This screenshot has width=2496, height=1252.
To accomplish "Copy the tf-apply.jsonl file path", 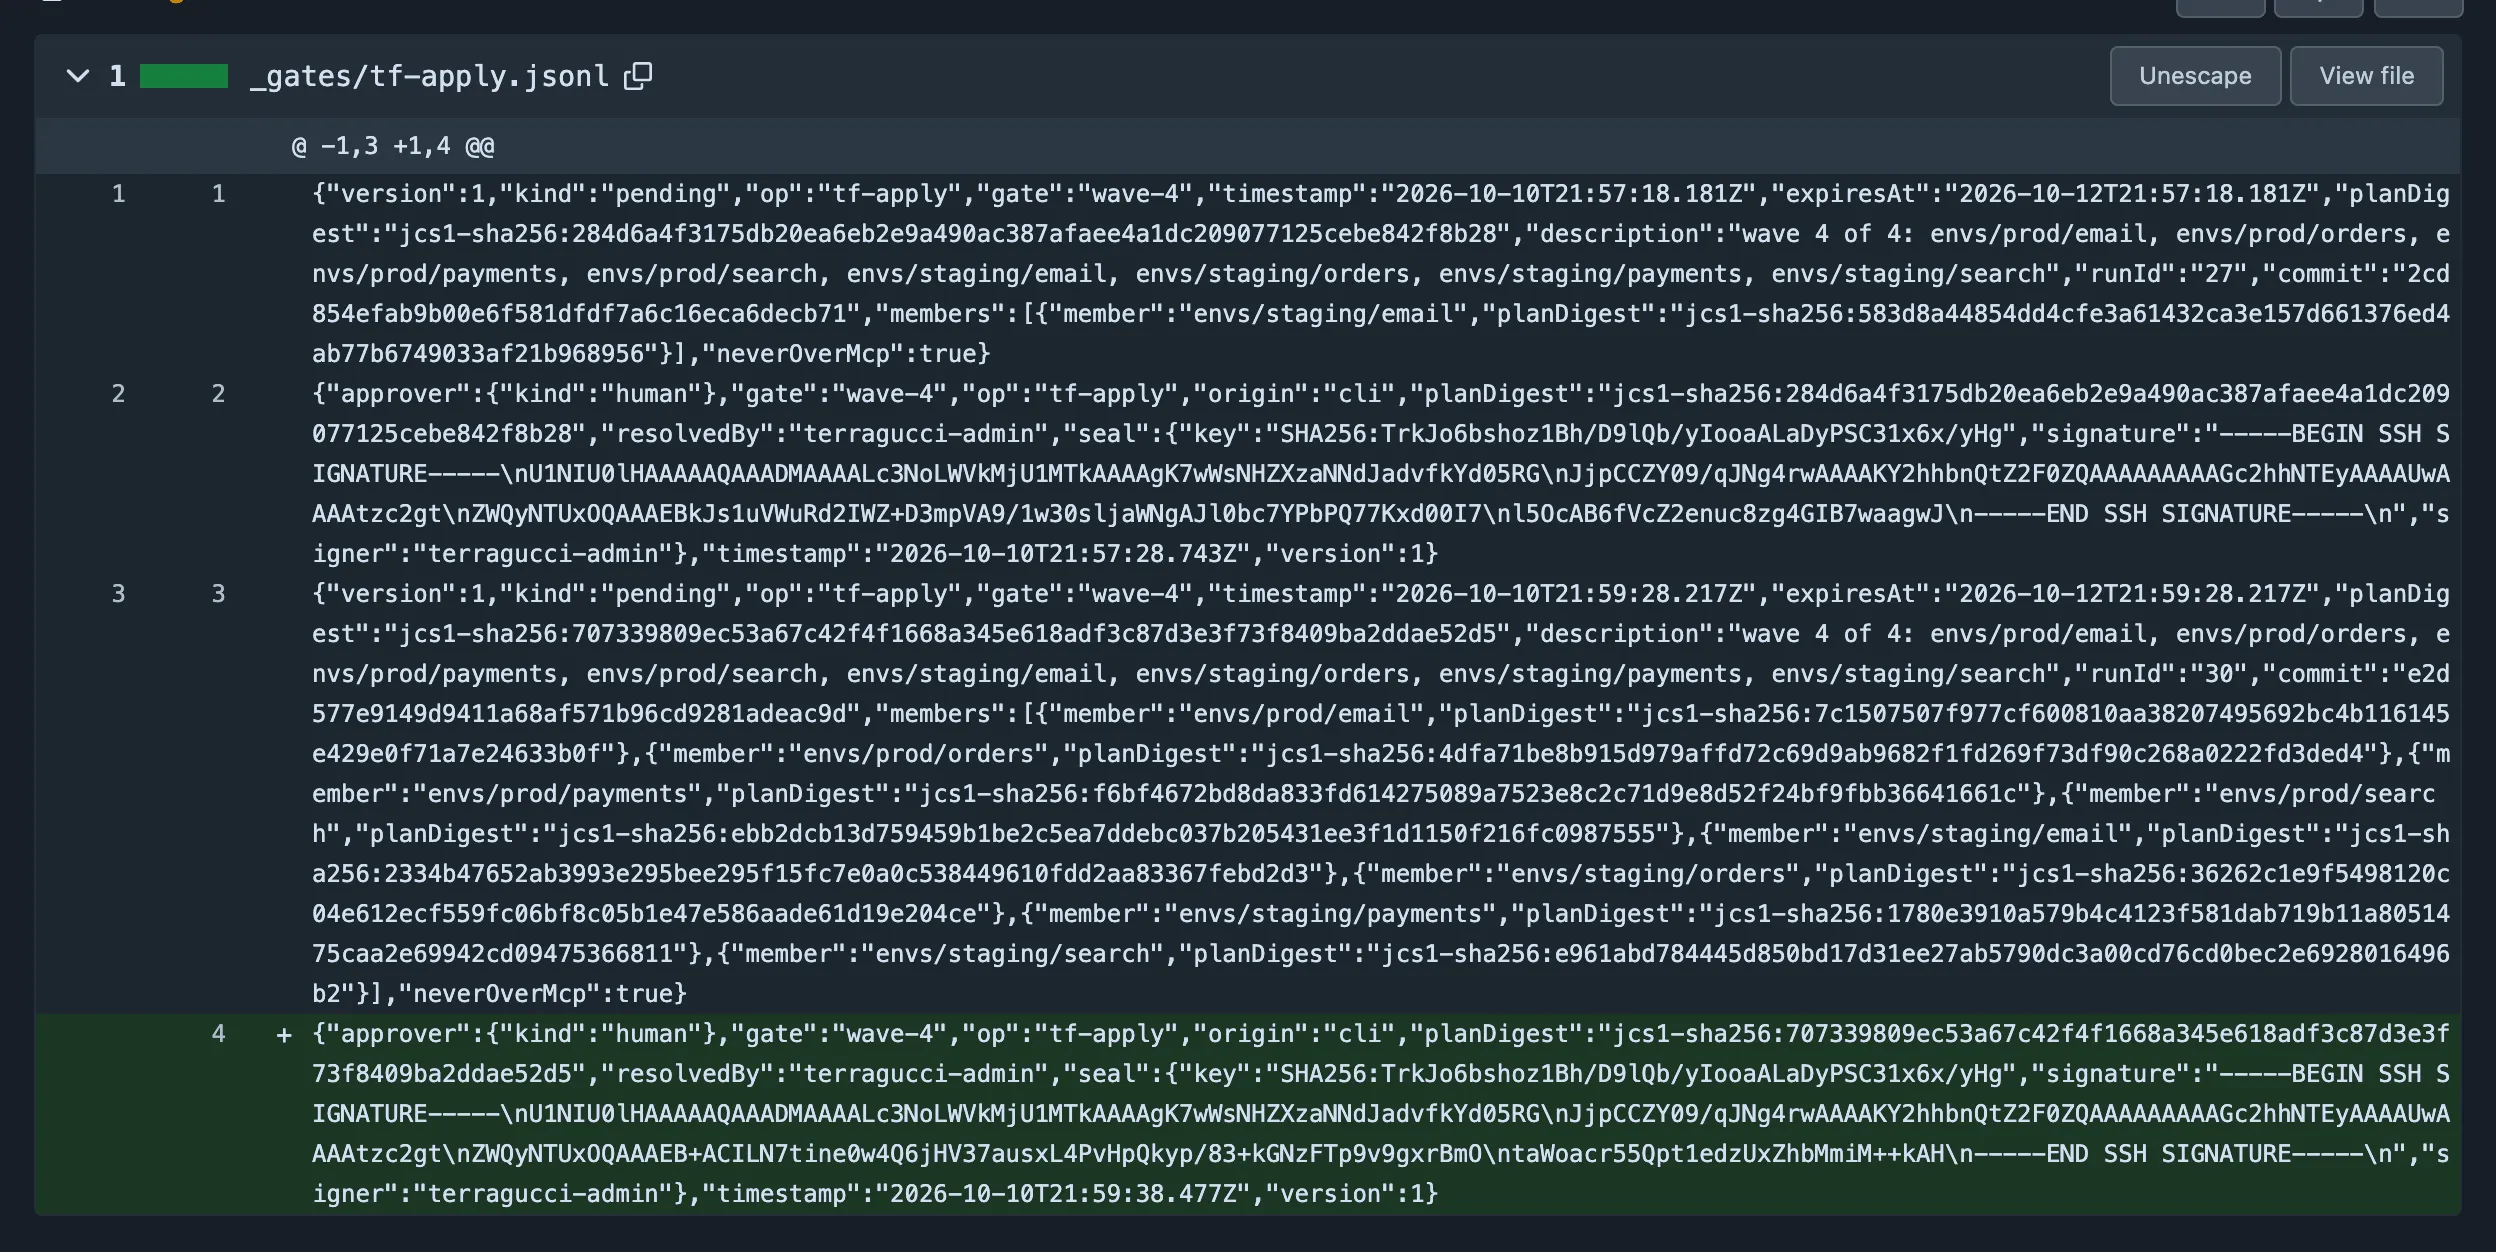I will pyautogui.click(x=638, y=76).
